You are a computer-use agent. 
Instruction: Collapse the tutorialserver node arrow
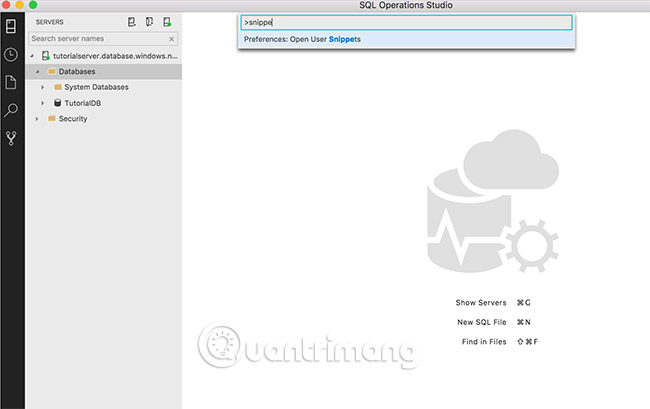(32, 56)
